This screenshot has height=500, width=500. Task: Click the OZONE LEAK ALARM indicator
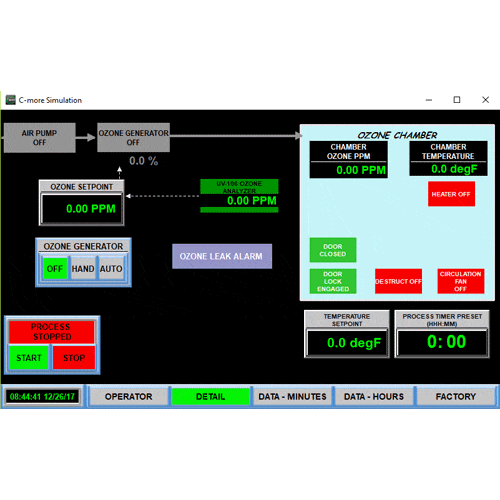pos(222,256)
